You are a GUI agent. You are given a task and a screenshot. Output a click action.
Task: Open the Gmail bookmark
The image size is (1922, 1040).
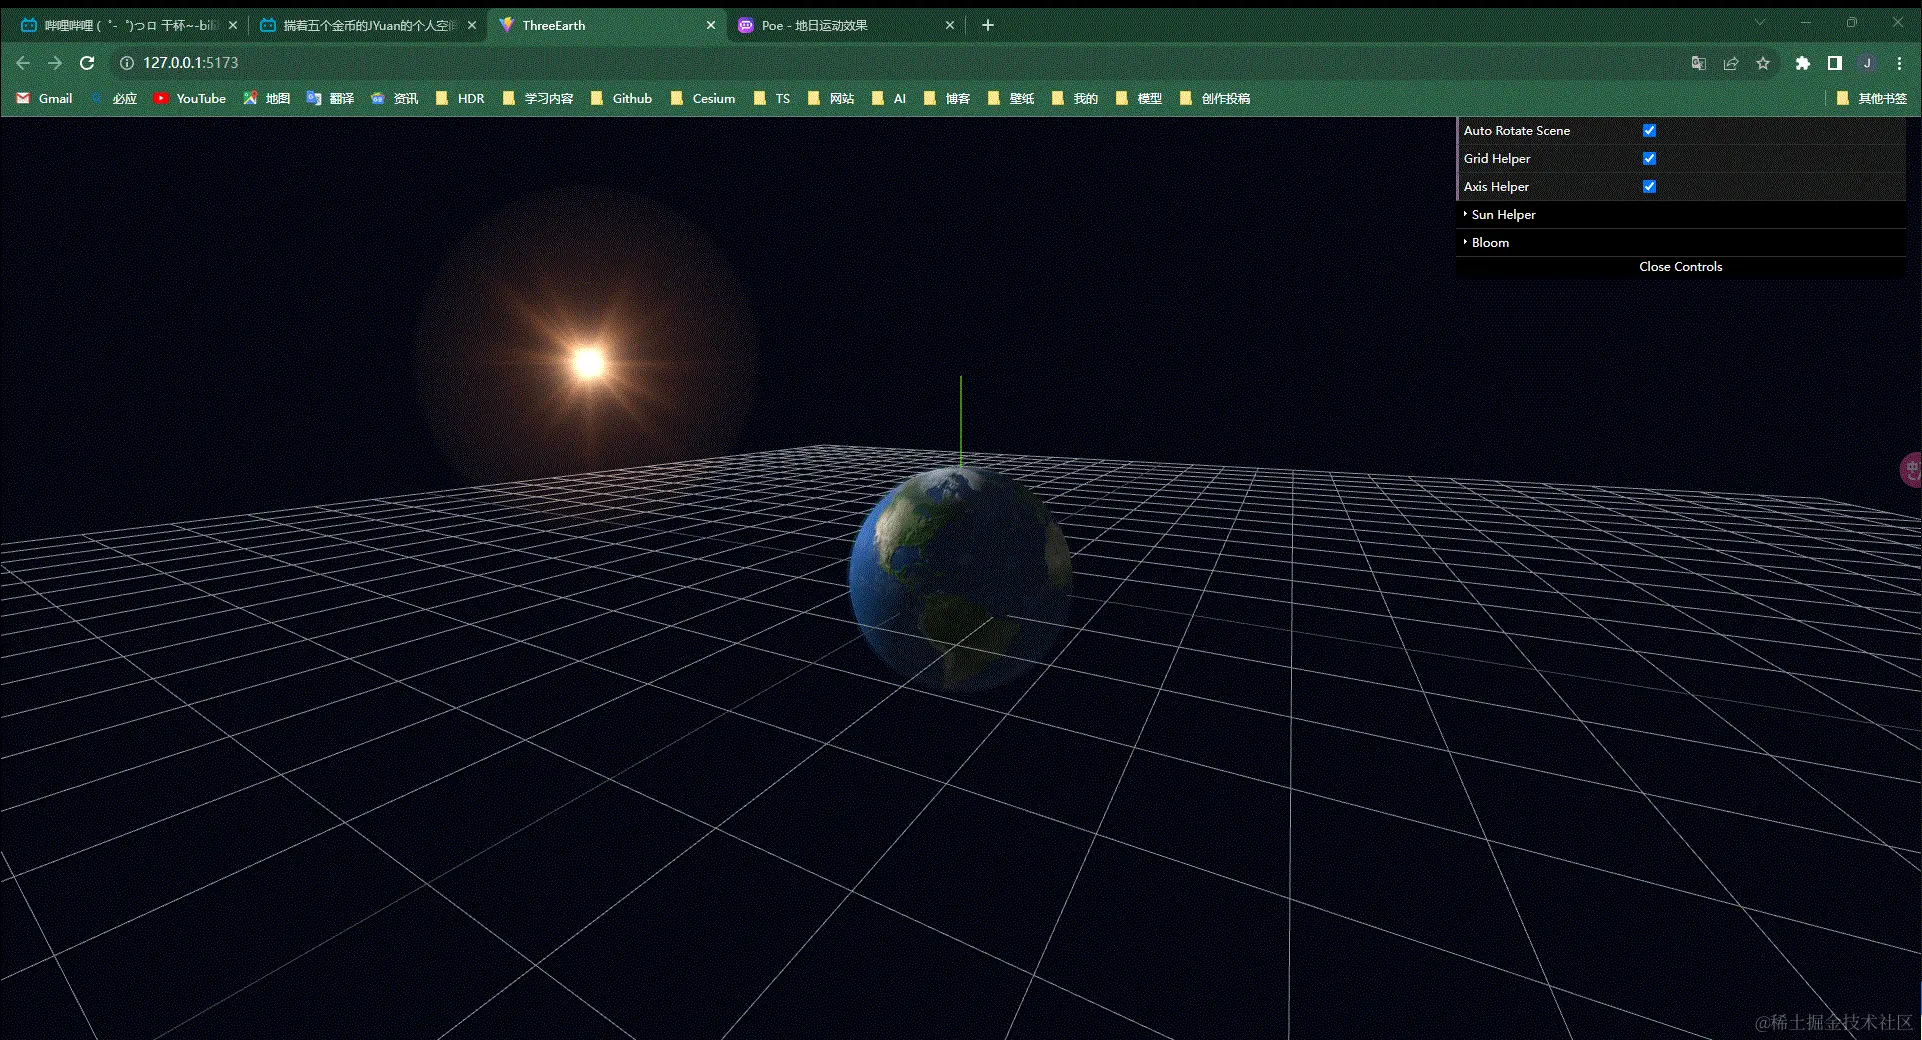pyautogui.click(x=45, y=98)
